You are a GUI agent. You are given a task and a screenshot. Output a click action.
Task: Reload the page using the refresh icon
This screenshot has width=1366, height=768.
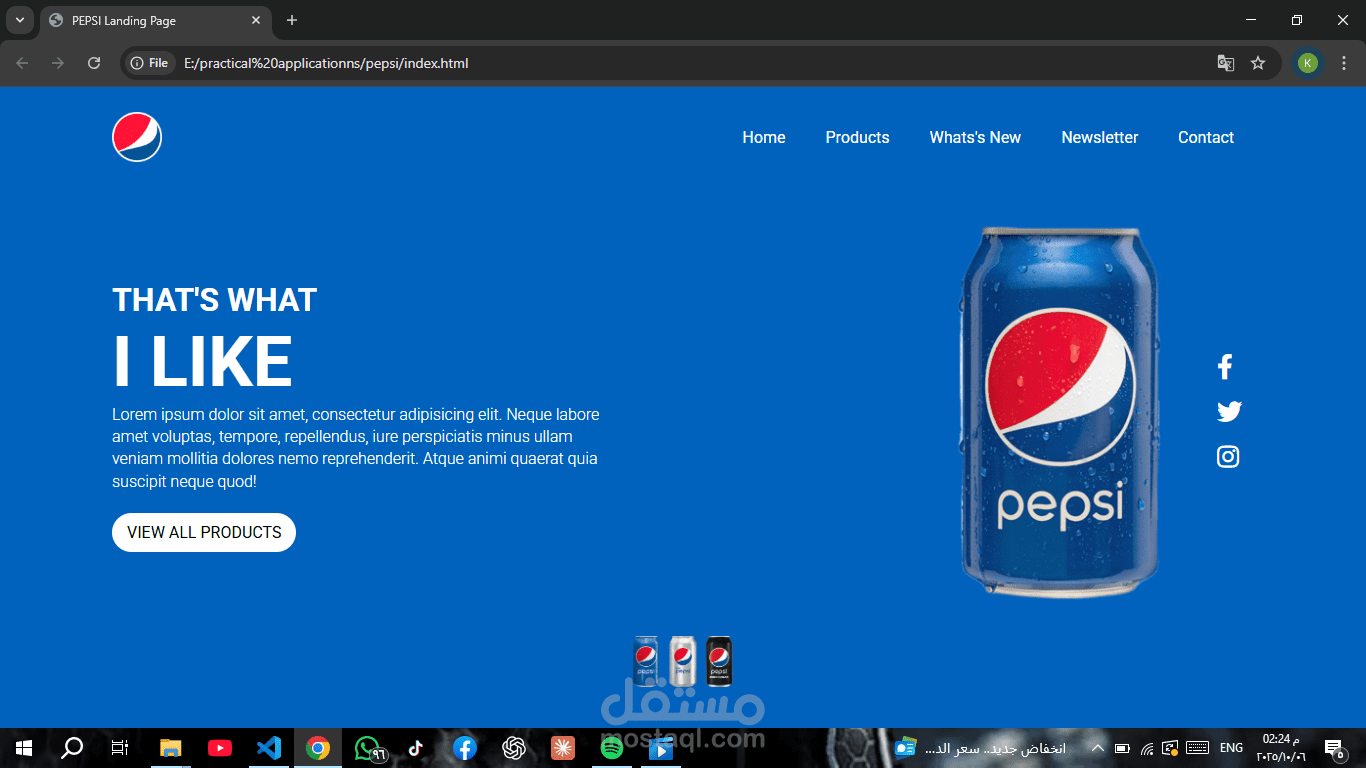point(93,62)
